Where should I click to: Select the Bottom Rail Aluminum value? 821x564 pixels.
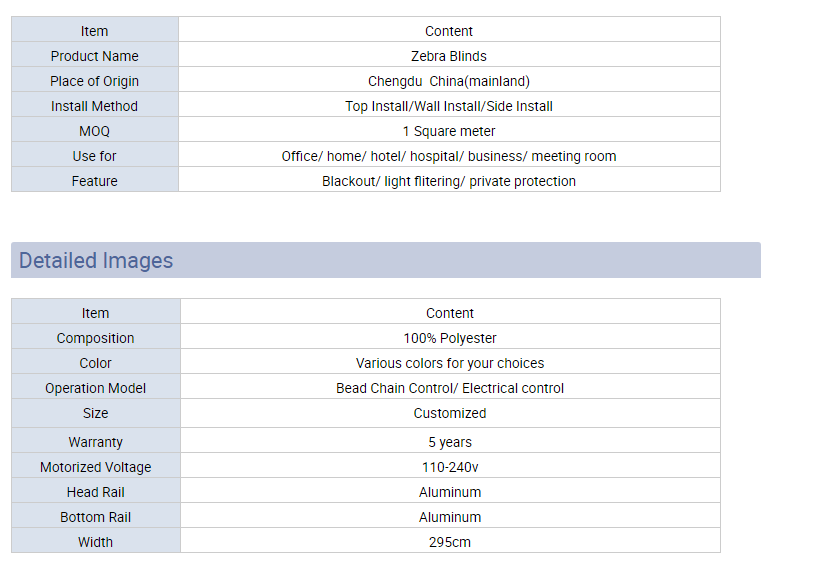pos(450,517)
